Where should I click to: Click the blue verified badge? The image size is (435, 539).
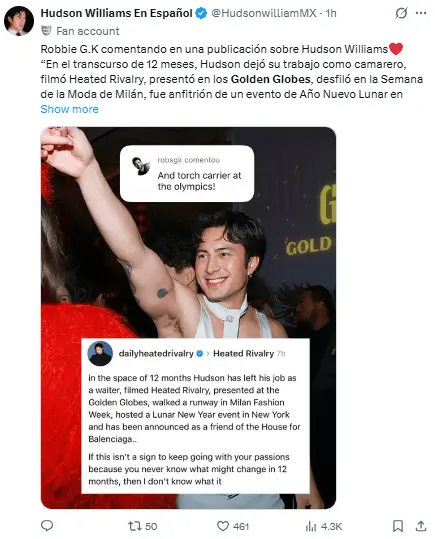point(201,13)
